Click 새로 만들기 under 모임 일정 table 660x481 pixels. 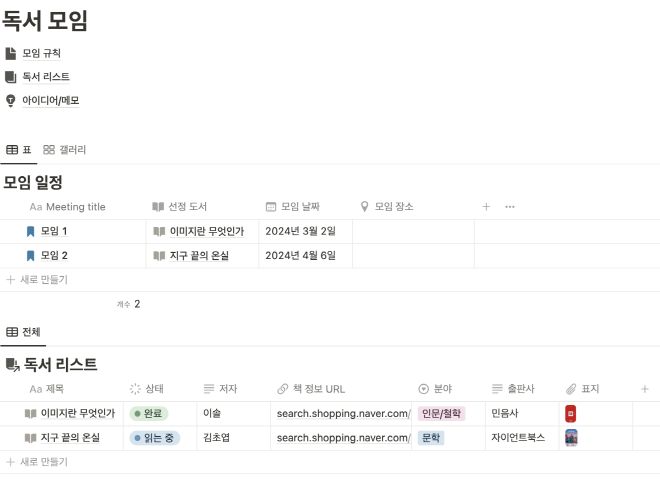[x=37, y=279]
